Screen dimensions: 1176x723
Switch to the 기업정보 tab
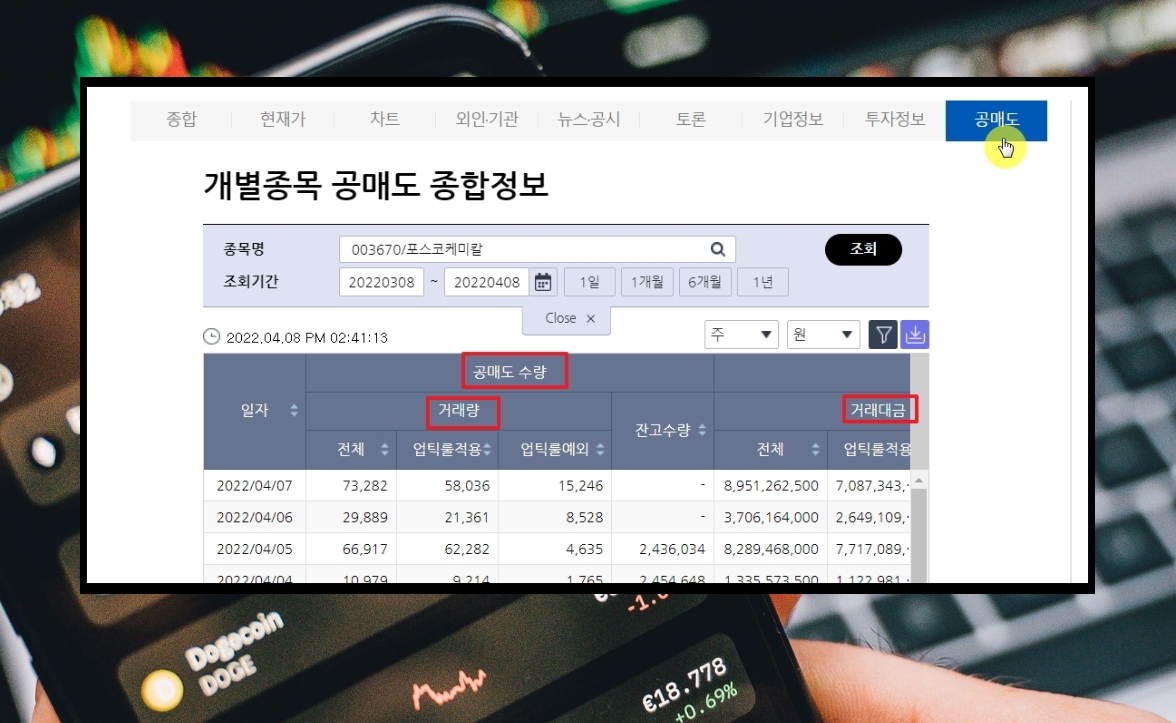pos(793,119)
